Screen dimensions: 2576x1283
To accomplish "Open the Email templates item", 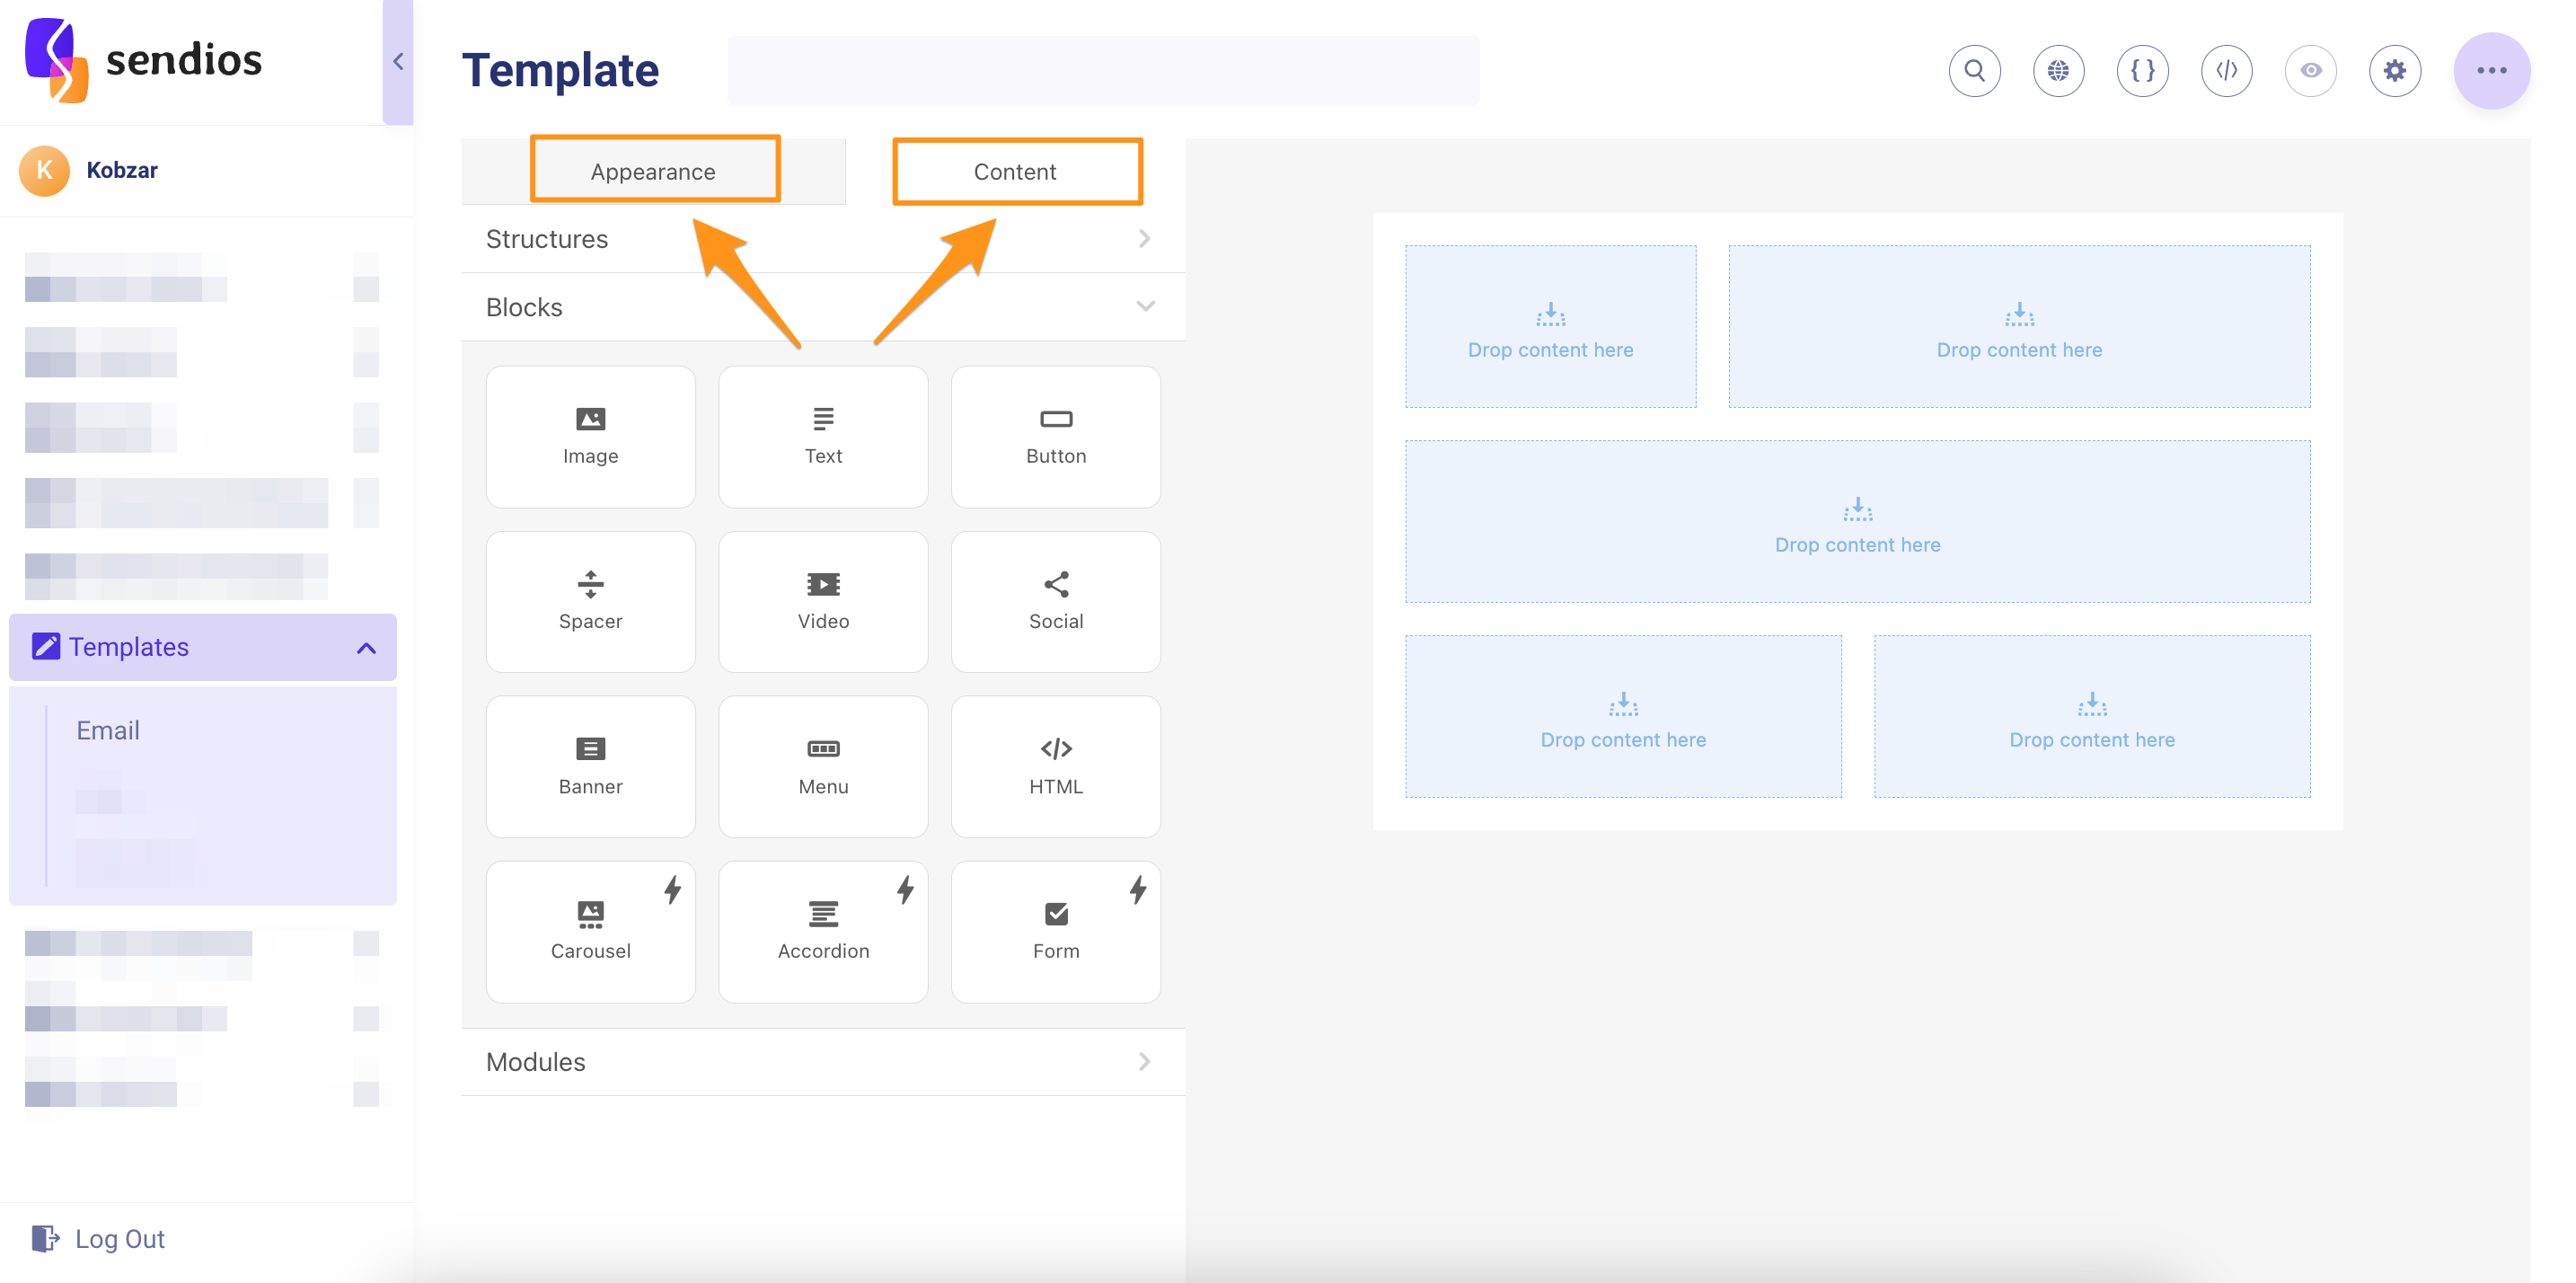I will (x=108, y=730).
